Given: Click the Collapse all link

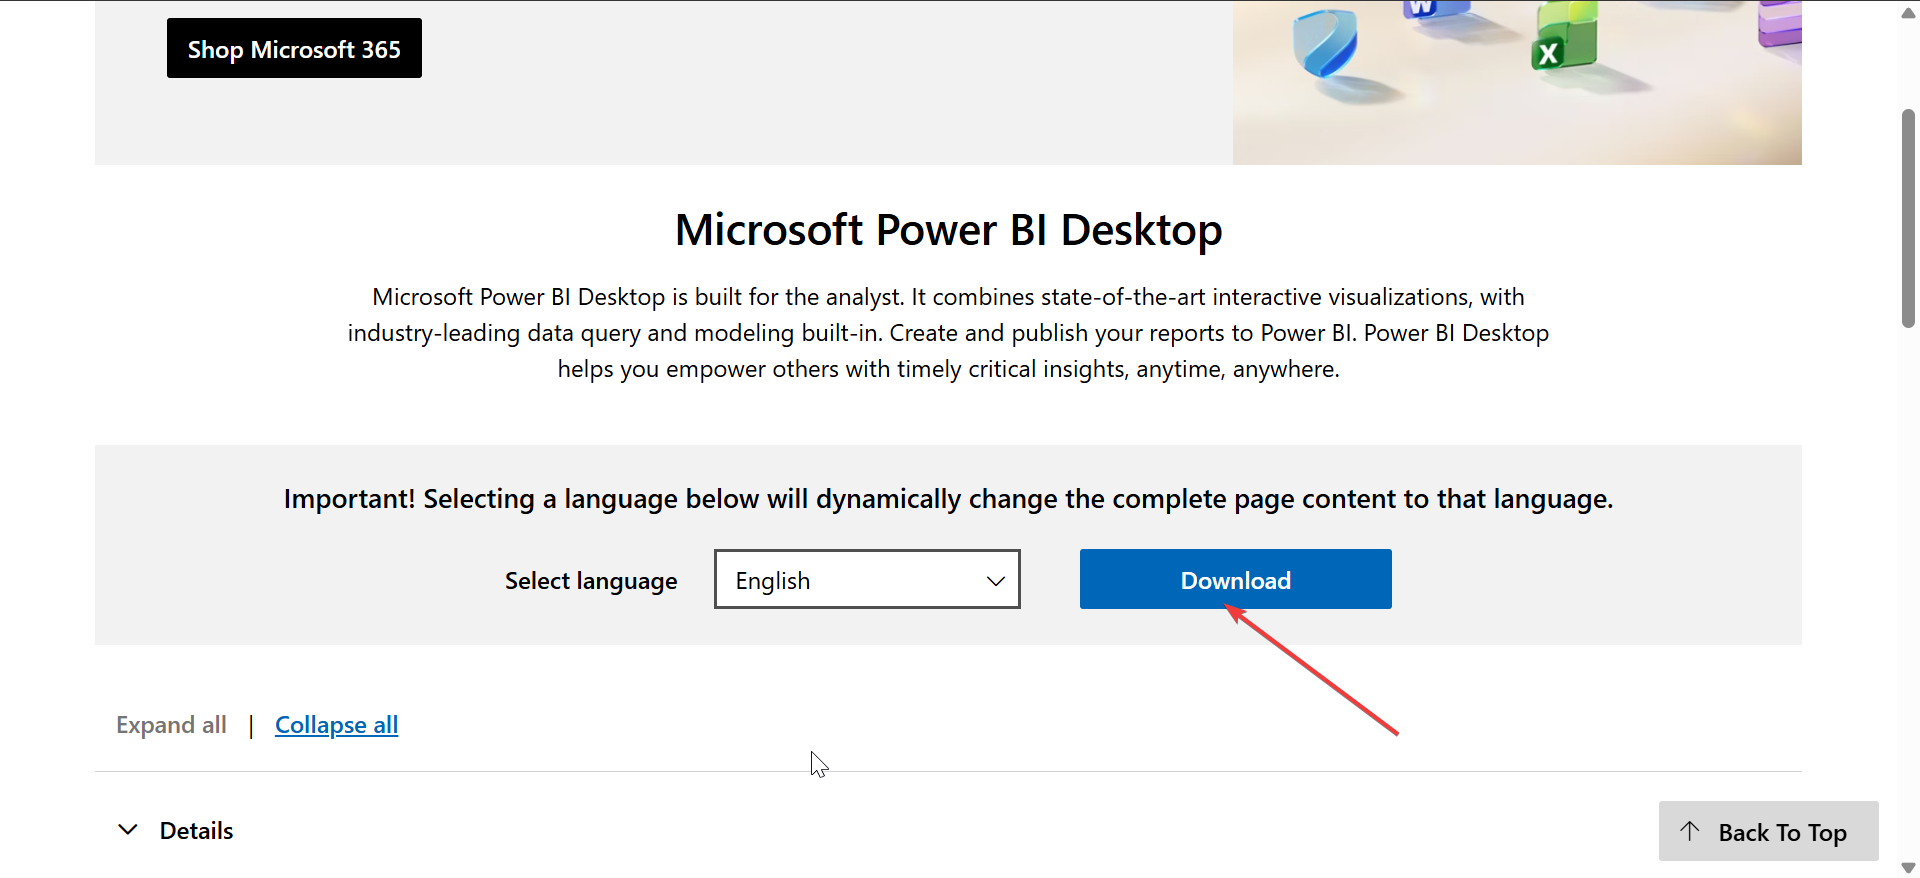Looking at the screenshot, I should tap(336, 725).
